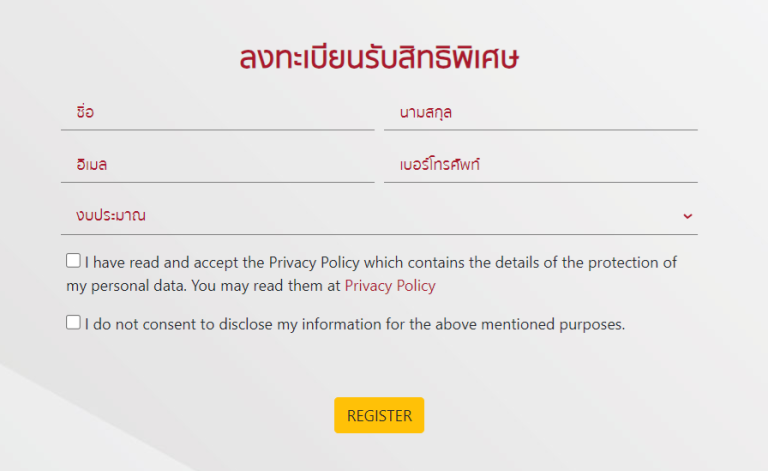Image resolution: width=768 pixels, height=471 pixels.
Task: Click the "my personal data" sentence line
Action: (251, 286)
